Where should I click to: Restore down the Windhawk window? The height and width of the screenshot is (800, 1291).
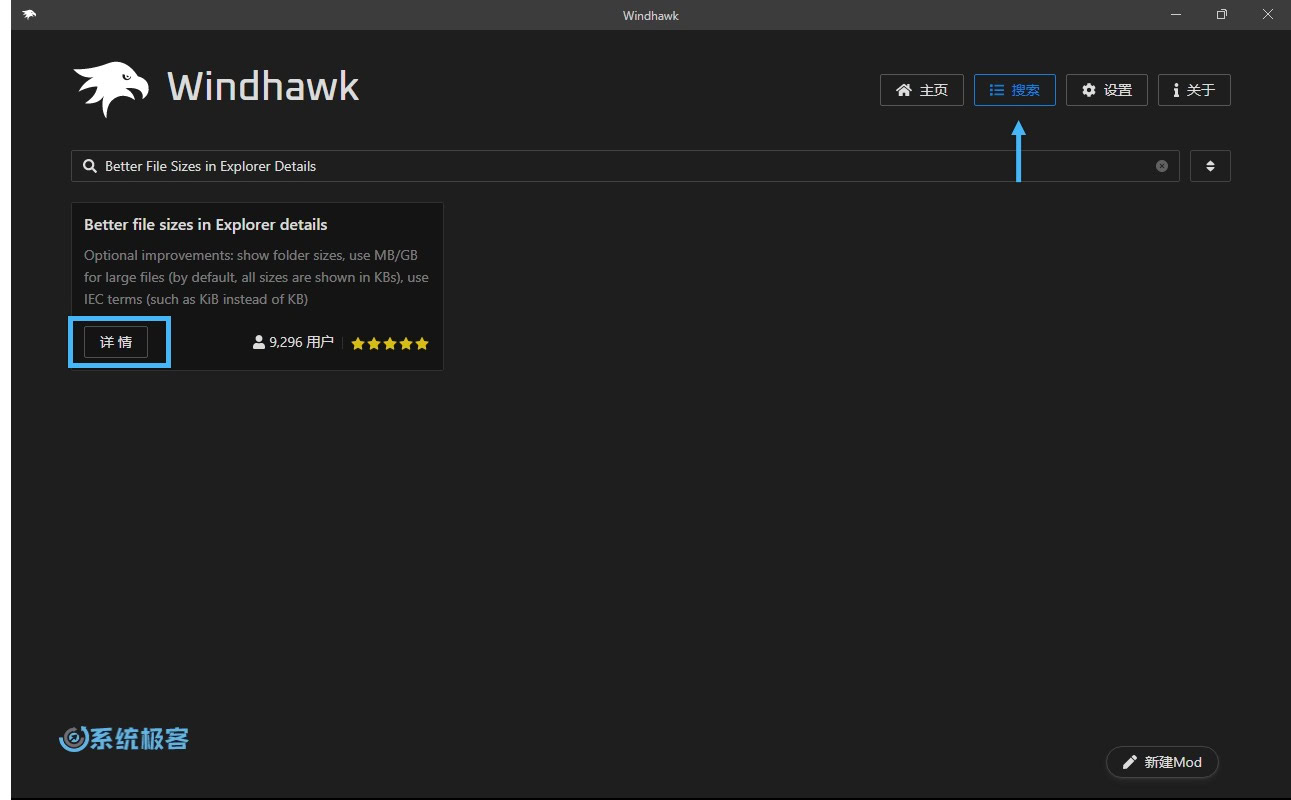1222,14
